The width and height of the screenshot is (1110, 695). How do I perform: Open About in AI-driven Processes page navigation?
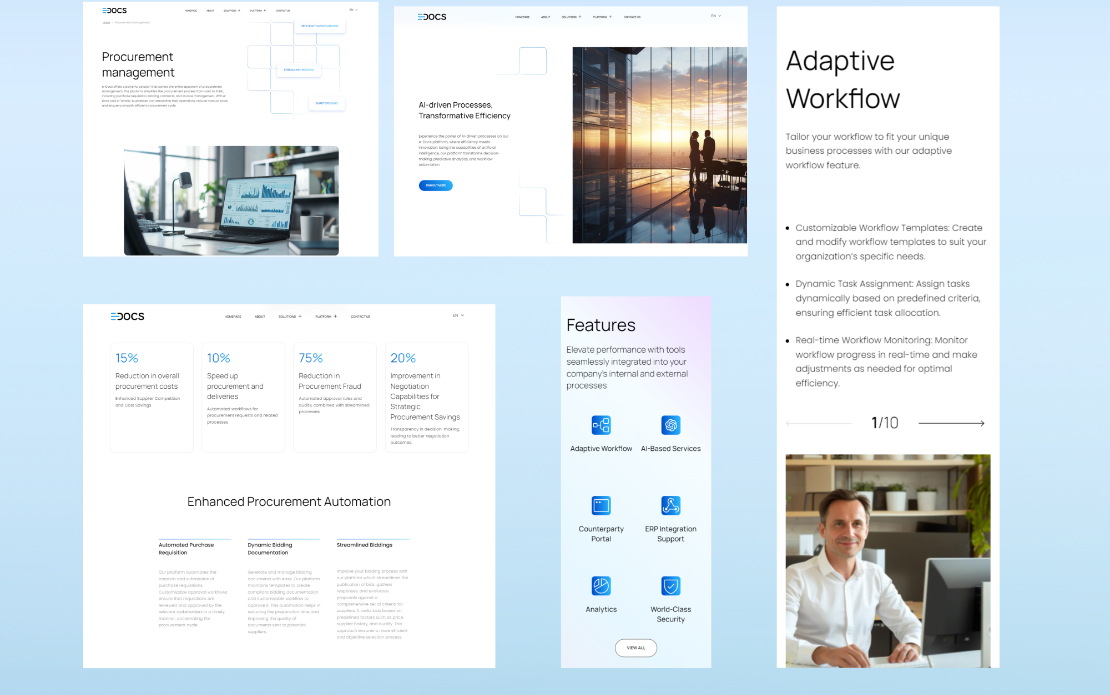coord(545,16)
